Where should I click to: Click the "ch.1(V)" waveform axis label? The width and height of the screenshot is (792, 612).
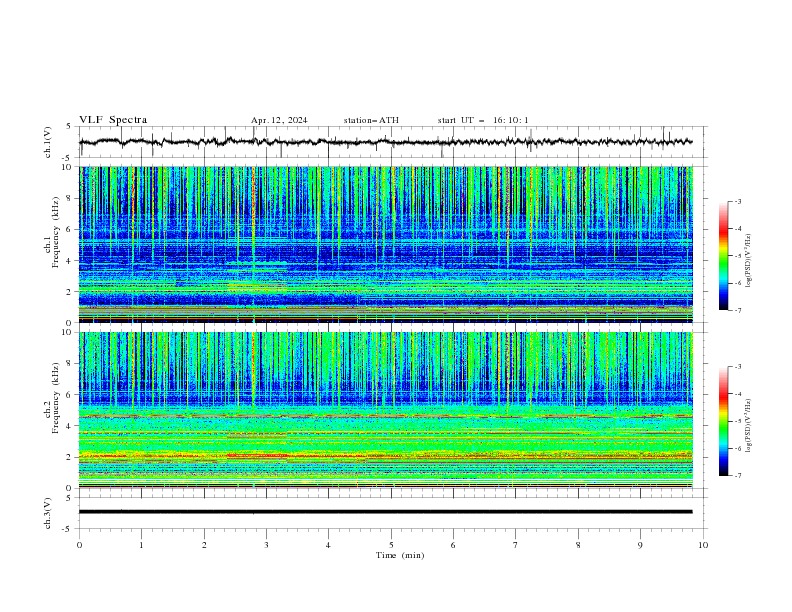tap(48, 142)
